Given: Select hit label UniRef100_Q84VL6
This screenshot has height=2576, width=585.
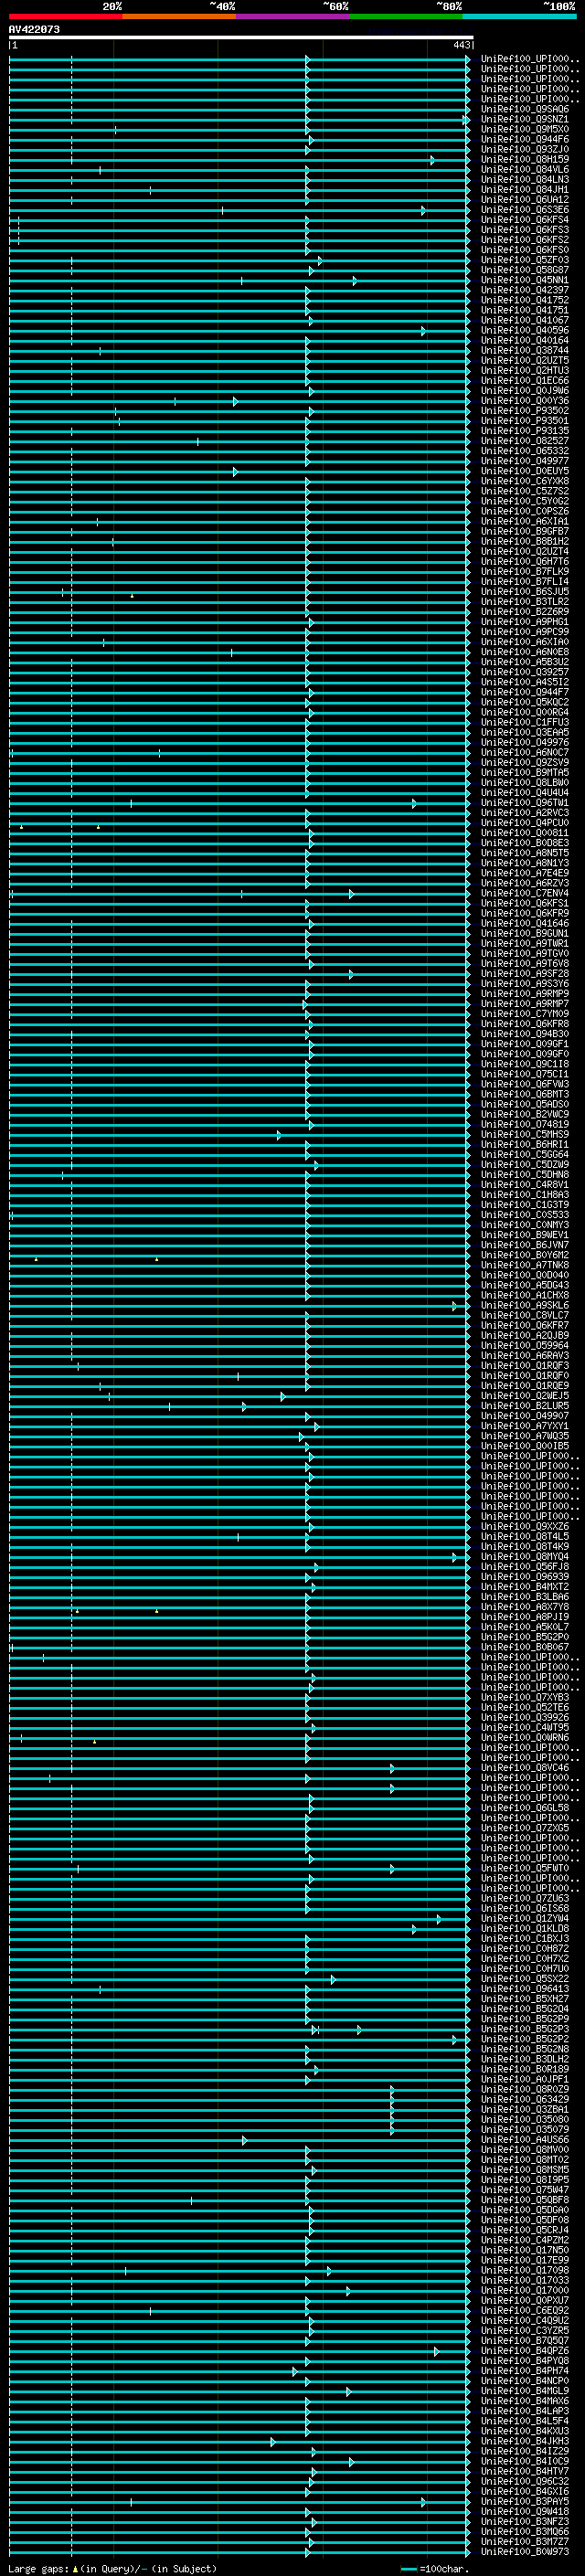Looking at the screenshot, I should [x=524, y=170].
